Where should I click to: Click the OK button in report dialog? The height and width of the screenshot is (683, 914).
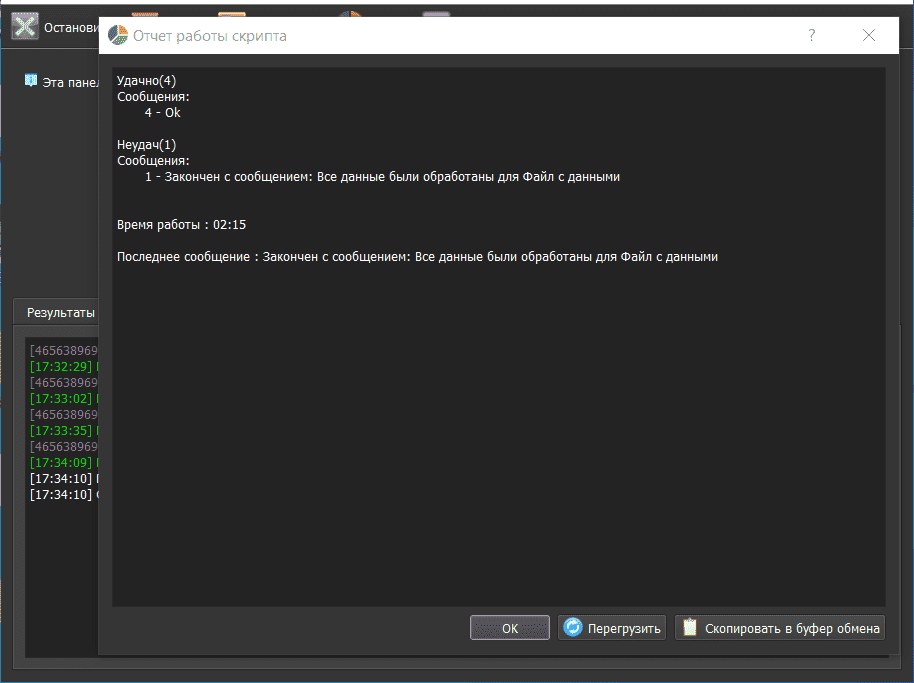coord(509,628)
